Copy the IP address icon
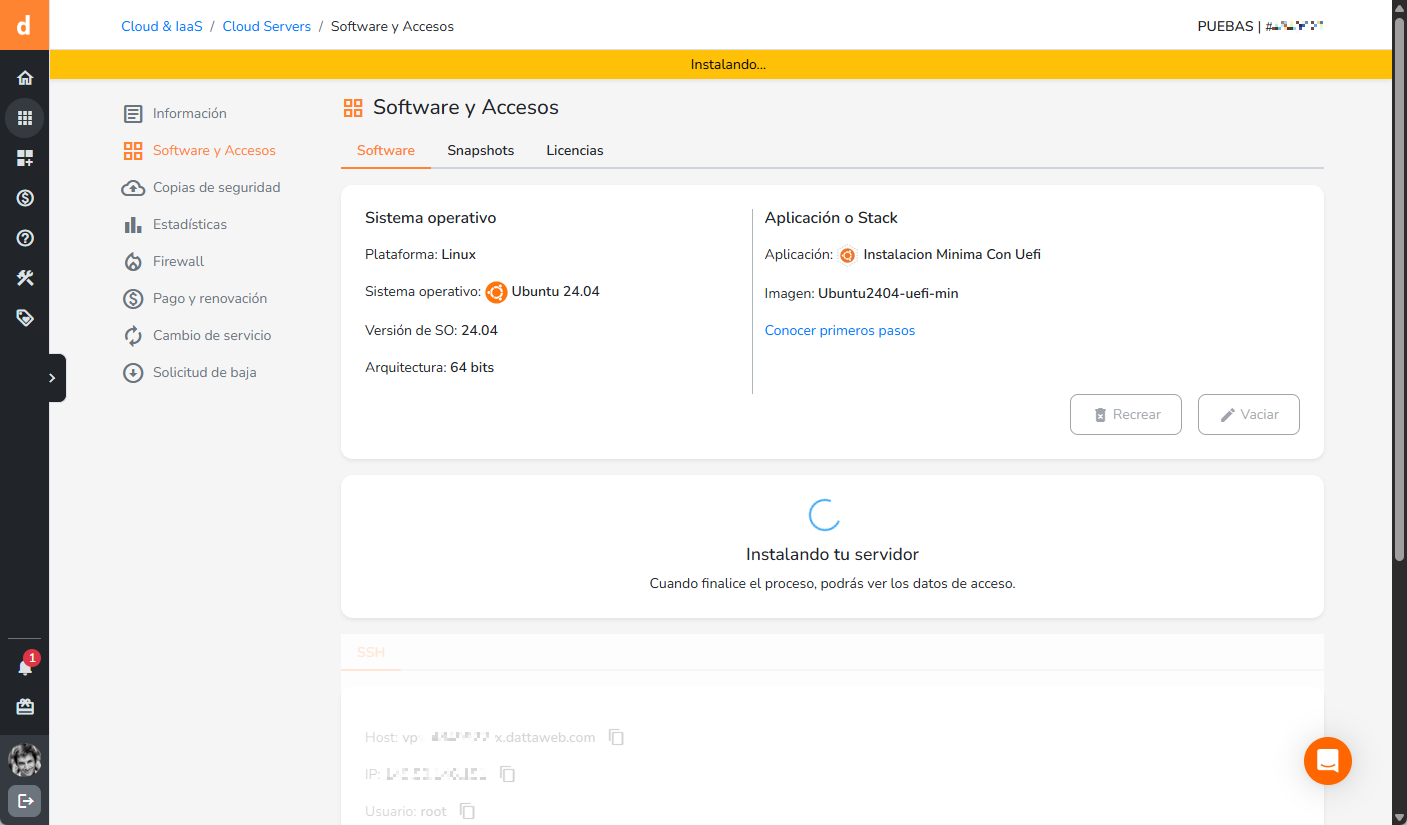The width and height of the screenshot is (1407, 825). (508, 774)
